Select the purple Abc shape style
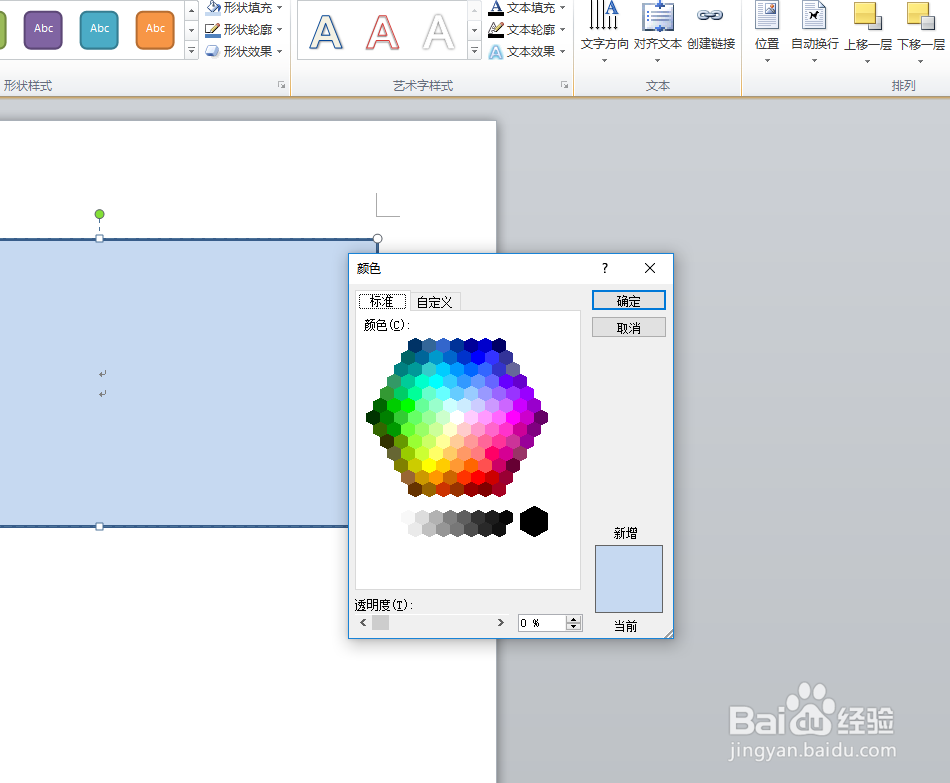Viewport: 950px width, 783px height. (x=43, y=29)
